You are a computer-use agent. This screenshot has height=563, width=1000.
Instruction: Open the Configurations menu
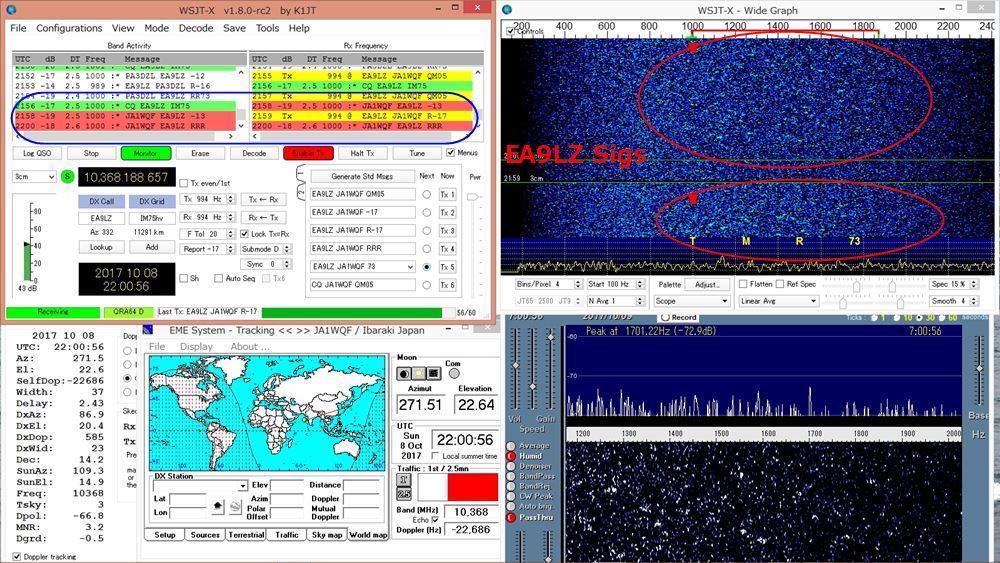[x=69, y=28]
